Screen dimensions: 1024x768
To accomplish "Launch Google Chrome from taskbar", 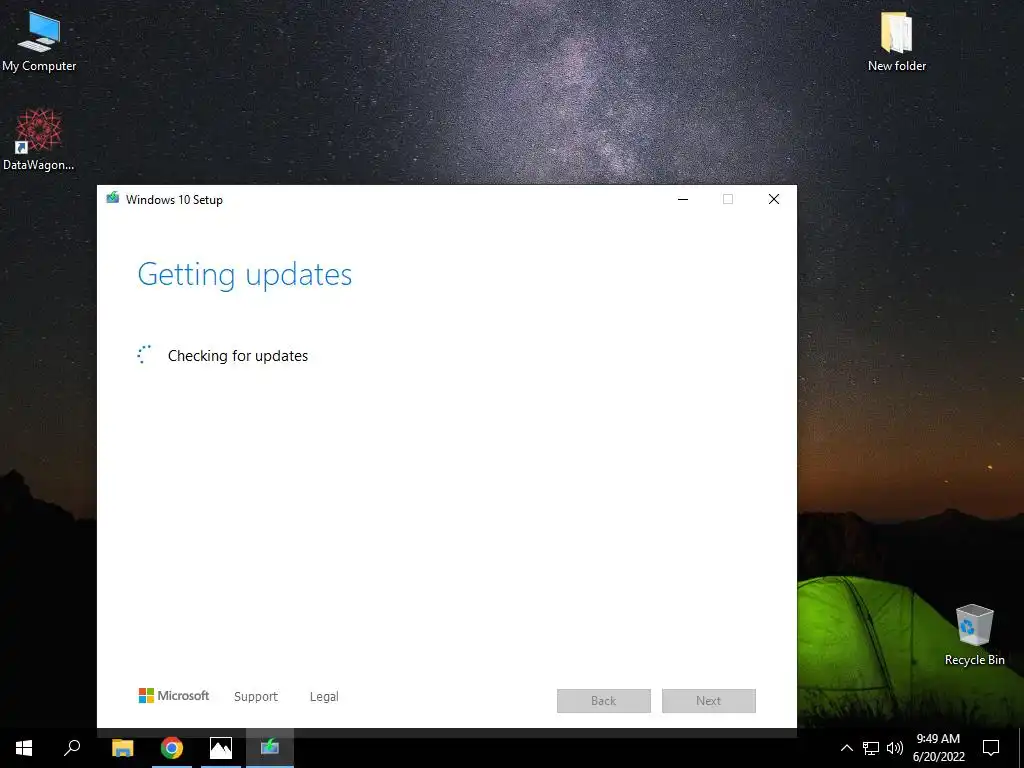I will pos(172,748).
